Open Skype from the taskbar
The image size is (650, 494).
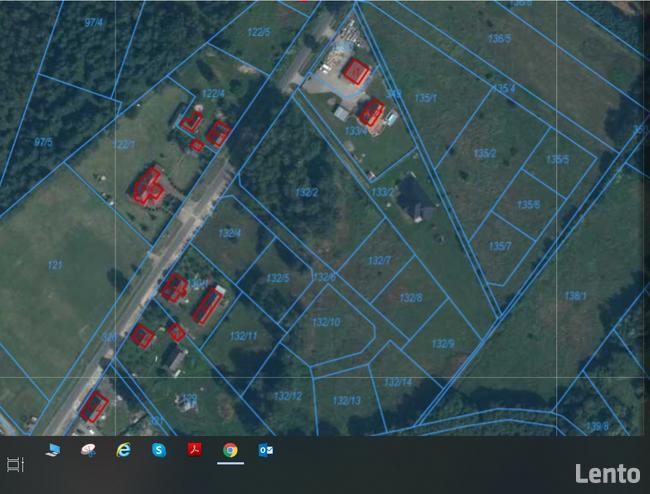pos(158,450)
